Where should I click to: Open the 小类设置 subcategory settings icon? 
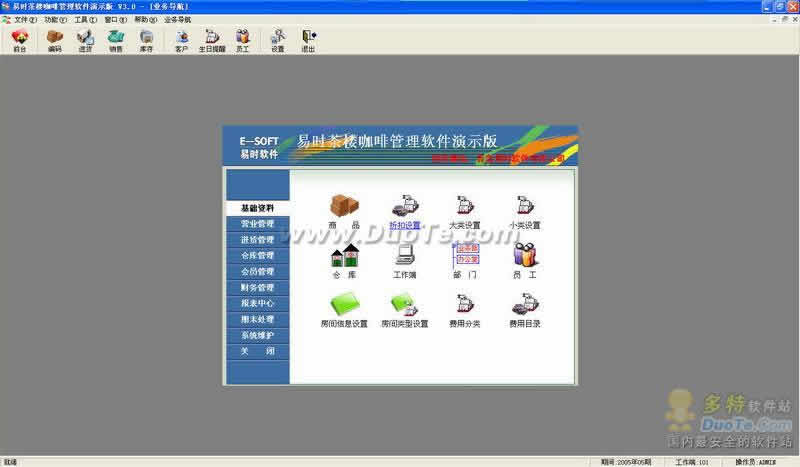coord(525,206)
